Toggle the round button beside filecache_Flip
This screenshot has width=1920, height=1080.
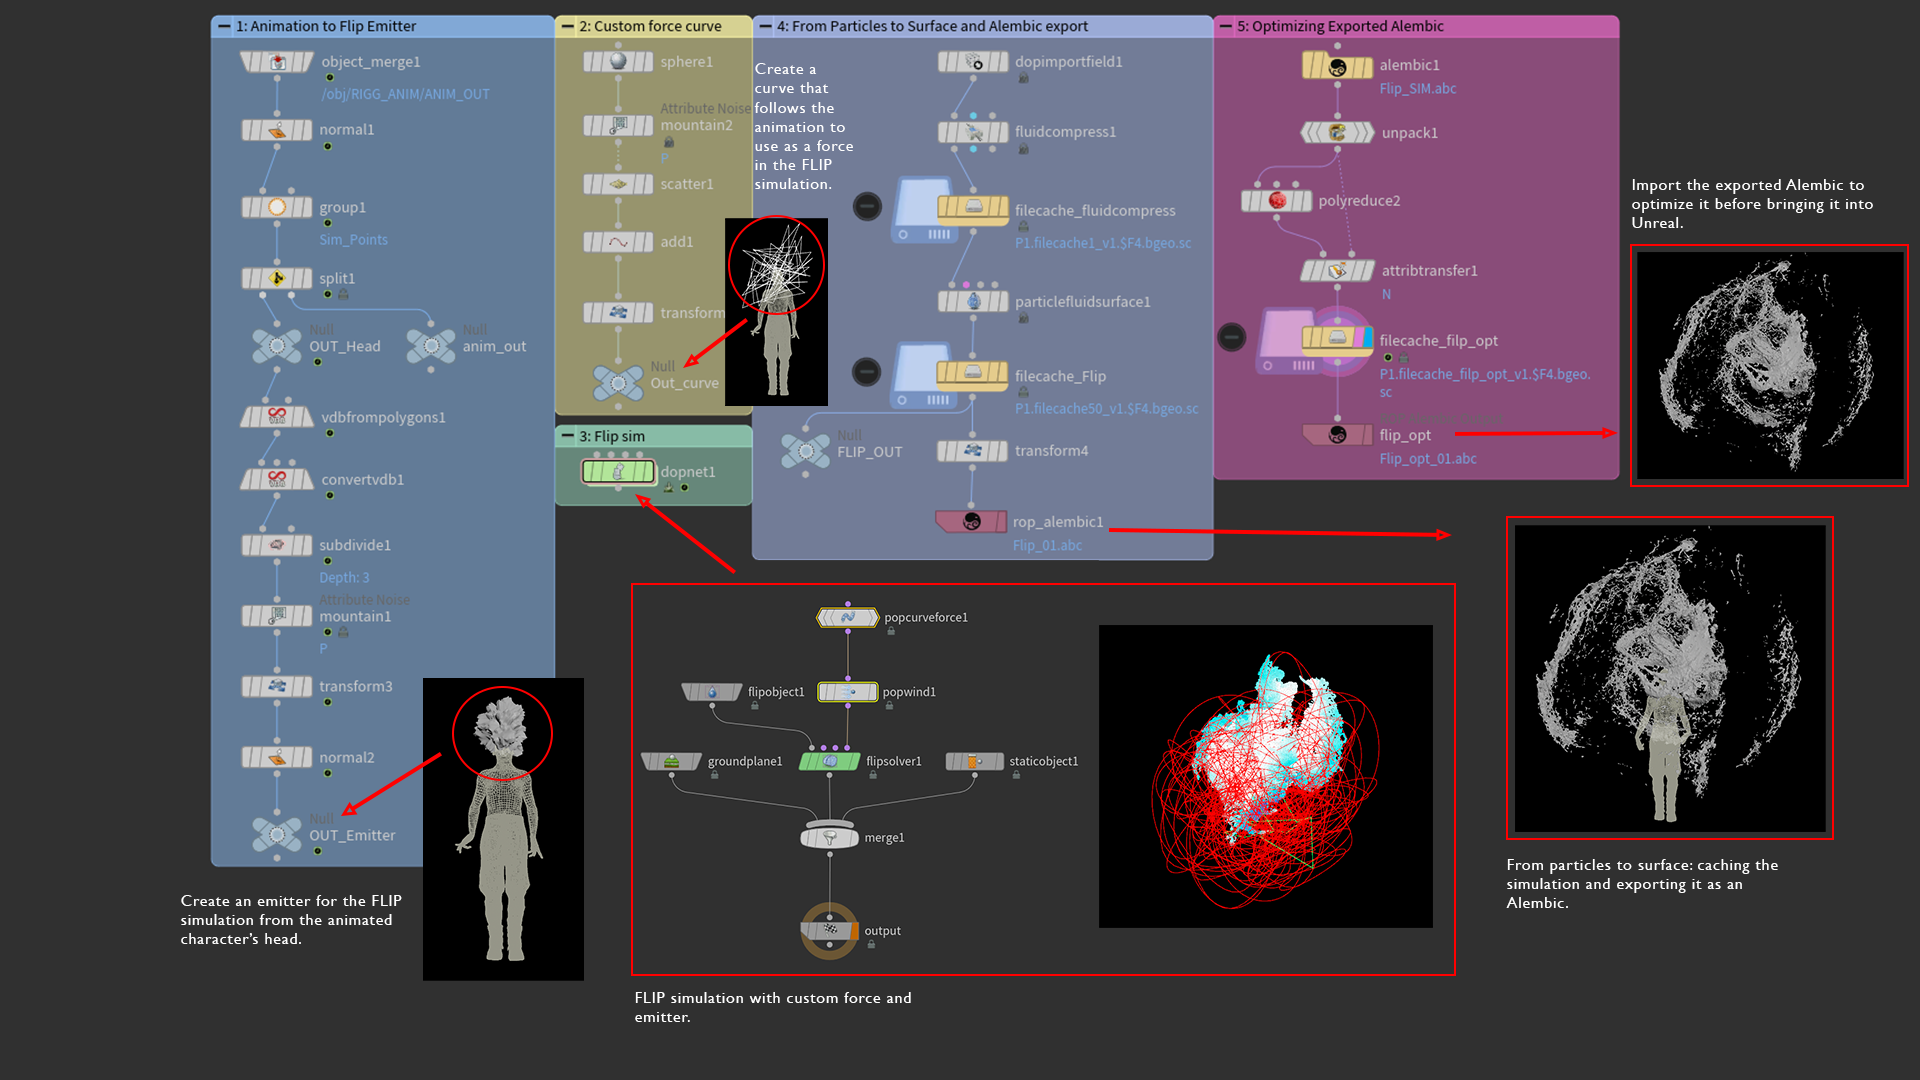867,372
